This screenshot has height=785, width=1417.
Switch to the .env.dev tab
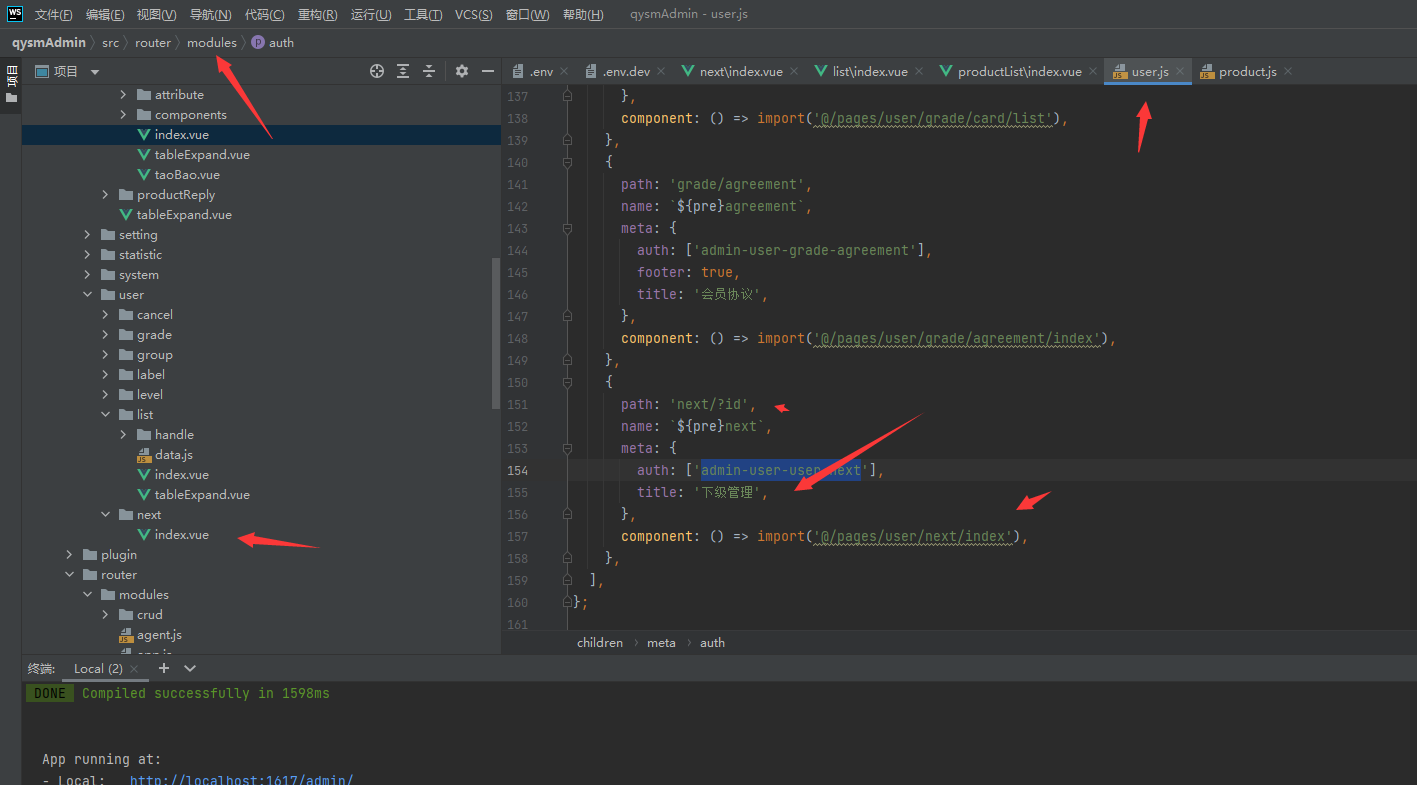[x=626, y=72]
